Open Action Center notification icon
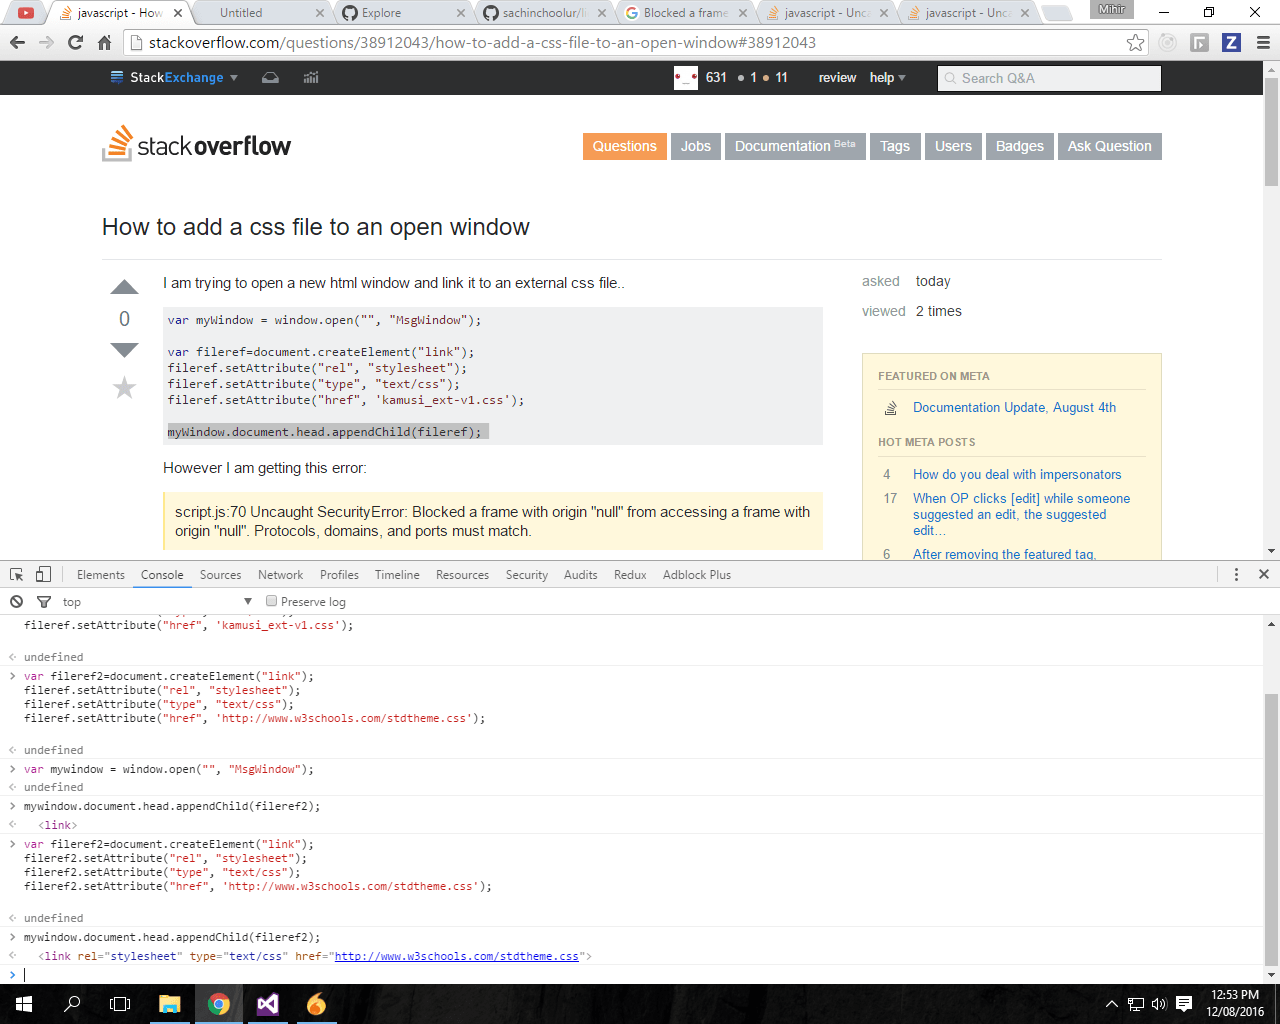The height and width of the screenshot is (1024, 1280). pos(1184,1004)
